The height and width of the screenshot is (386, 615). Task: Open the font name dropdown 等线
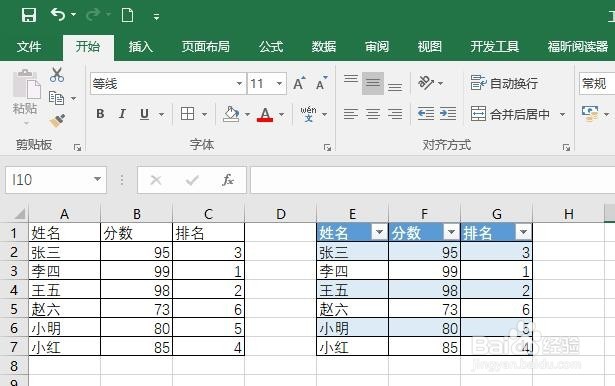239,84
